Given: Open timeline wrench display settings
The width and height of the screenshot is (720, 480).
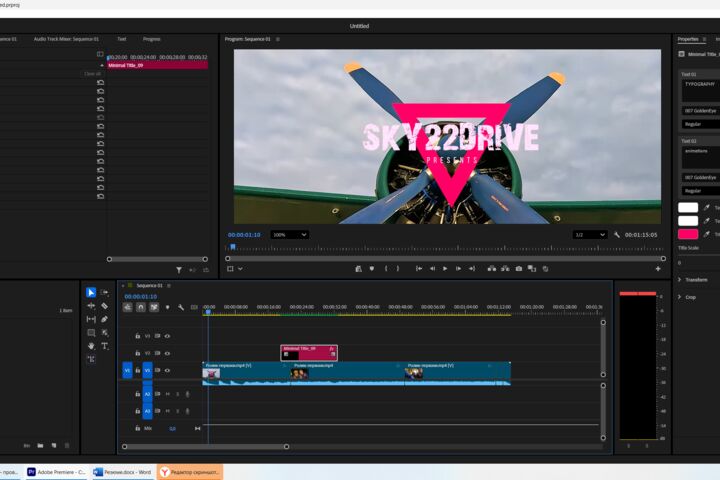Looking at the screenshot, I should coord(181,307).
